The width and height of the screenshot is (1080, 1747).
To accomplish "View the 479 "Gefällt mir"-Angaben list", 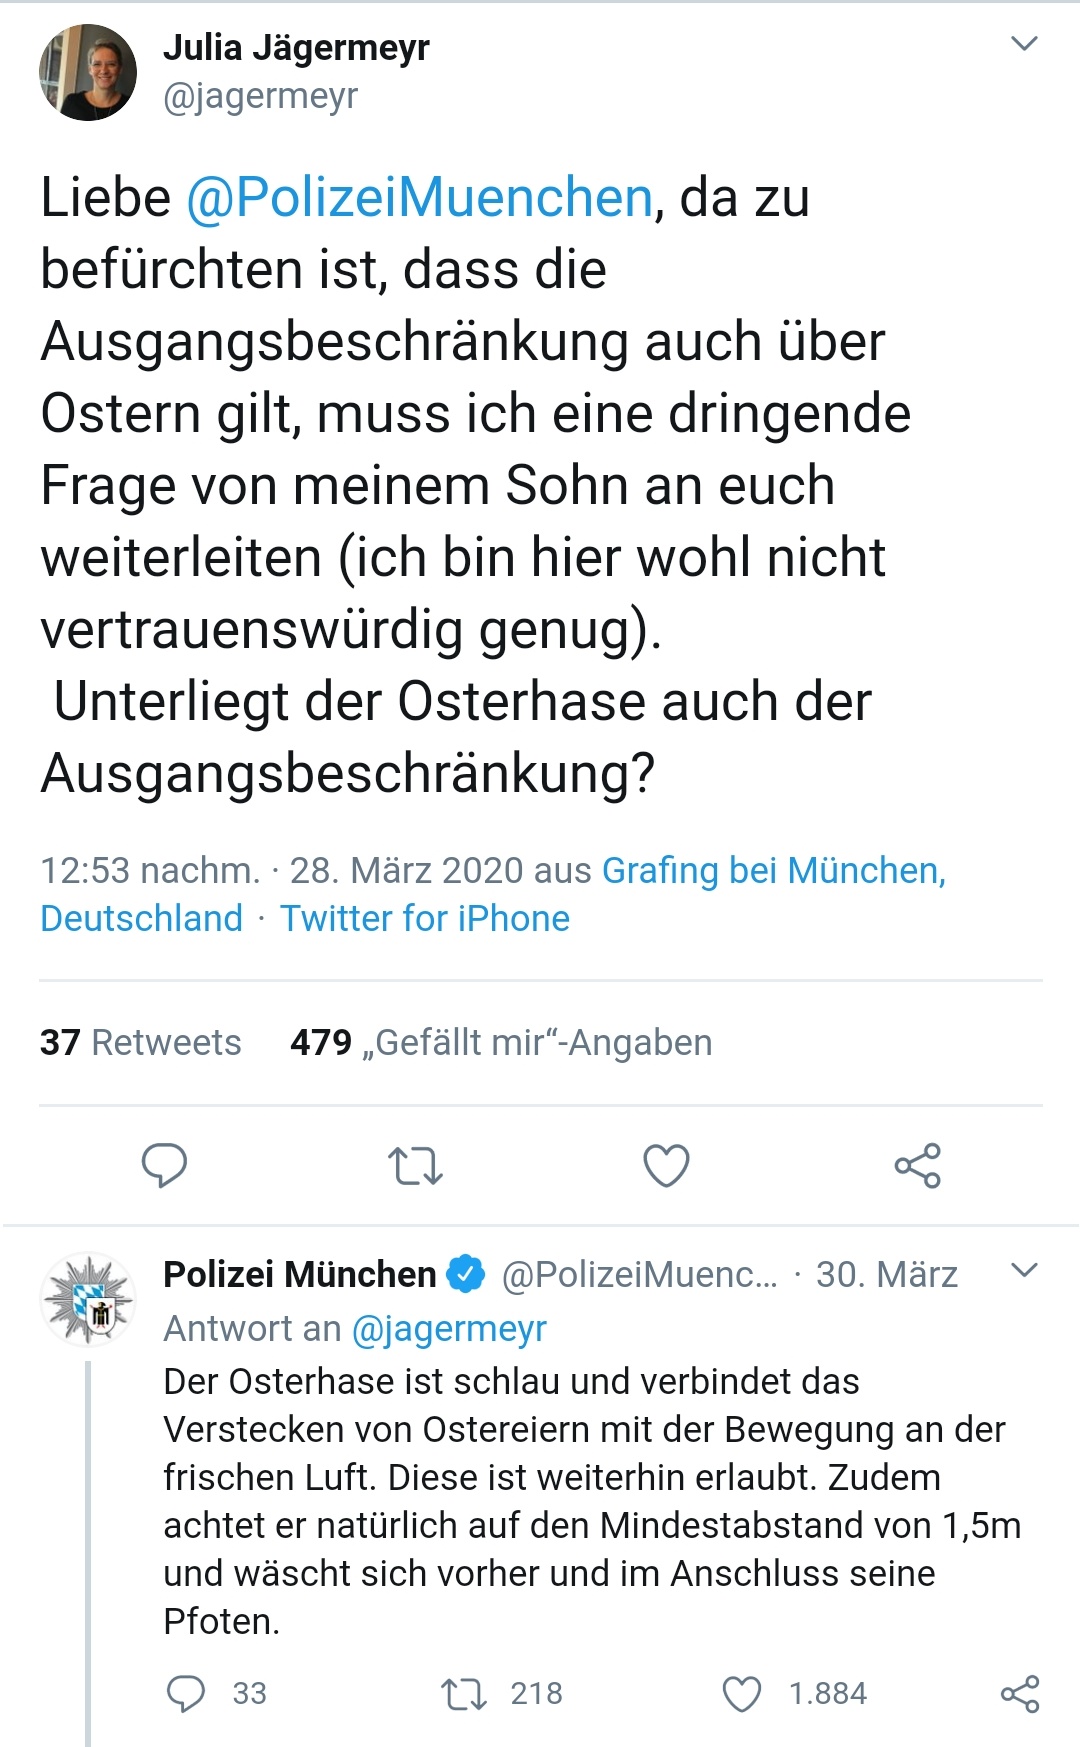I will tap(501, 1042).
